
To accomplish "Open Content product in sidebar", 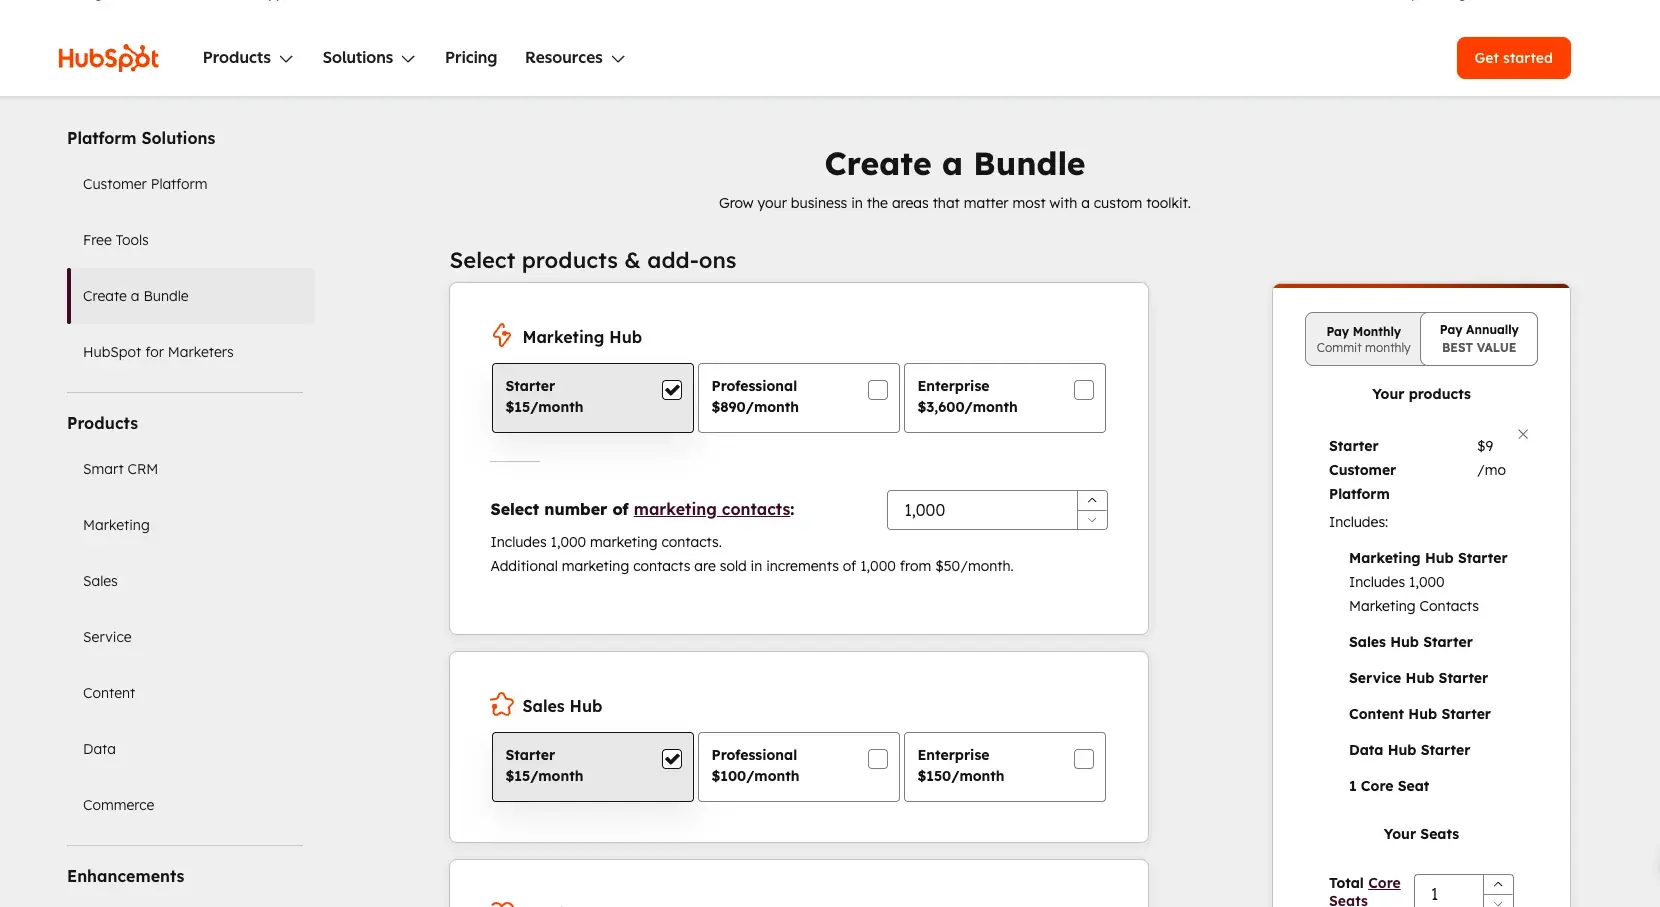I will (109, 693).
